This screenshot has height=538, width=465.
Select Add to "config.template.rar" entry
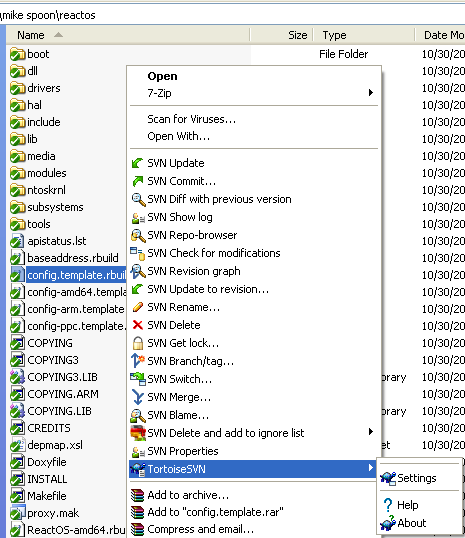[x=216, y=512]
